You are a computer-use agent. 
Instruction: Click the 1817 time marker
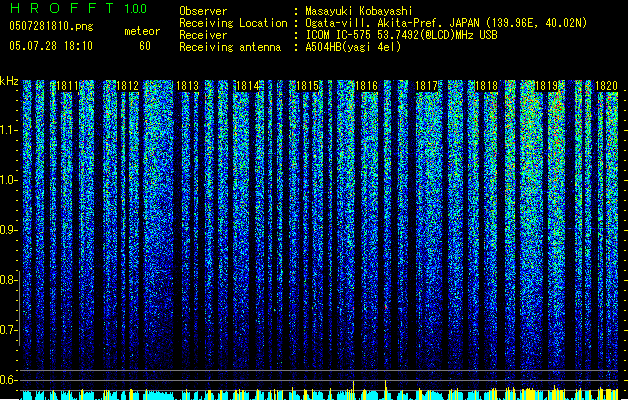pos(426,86)
